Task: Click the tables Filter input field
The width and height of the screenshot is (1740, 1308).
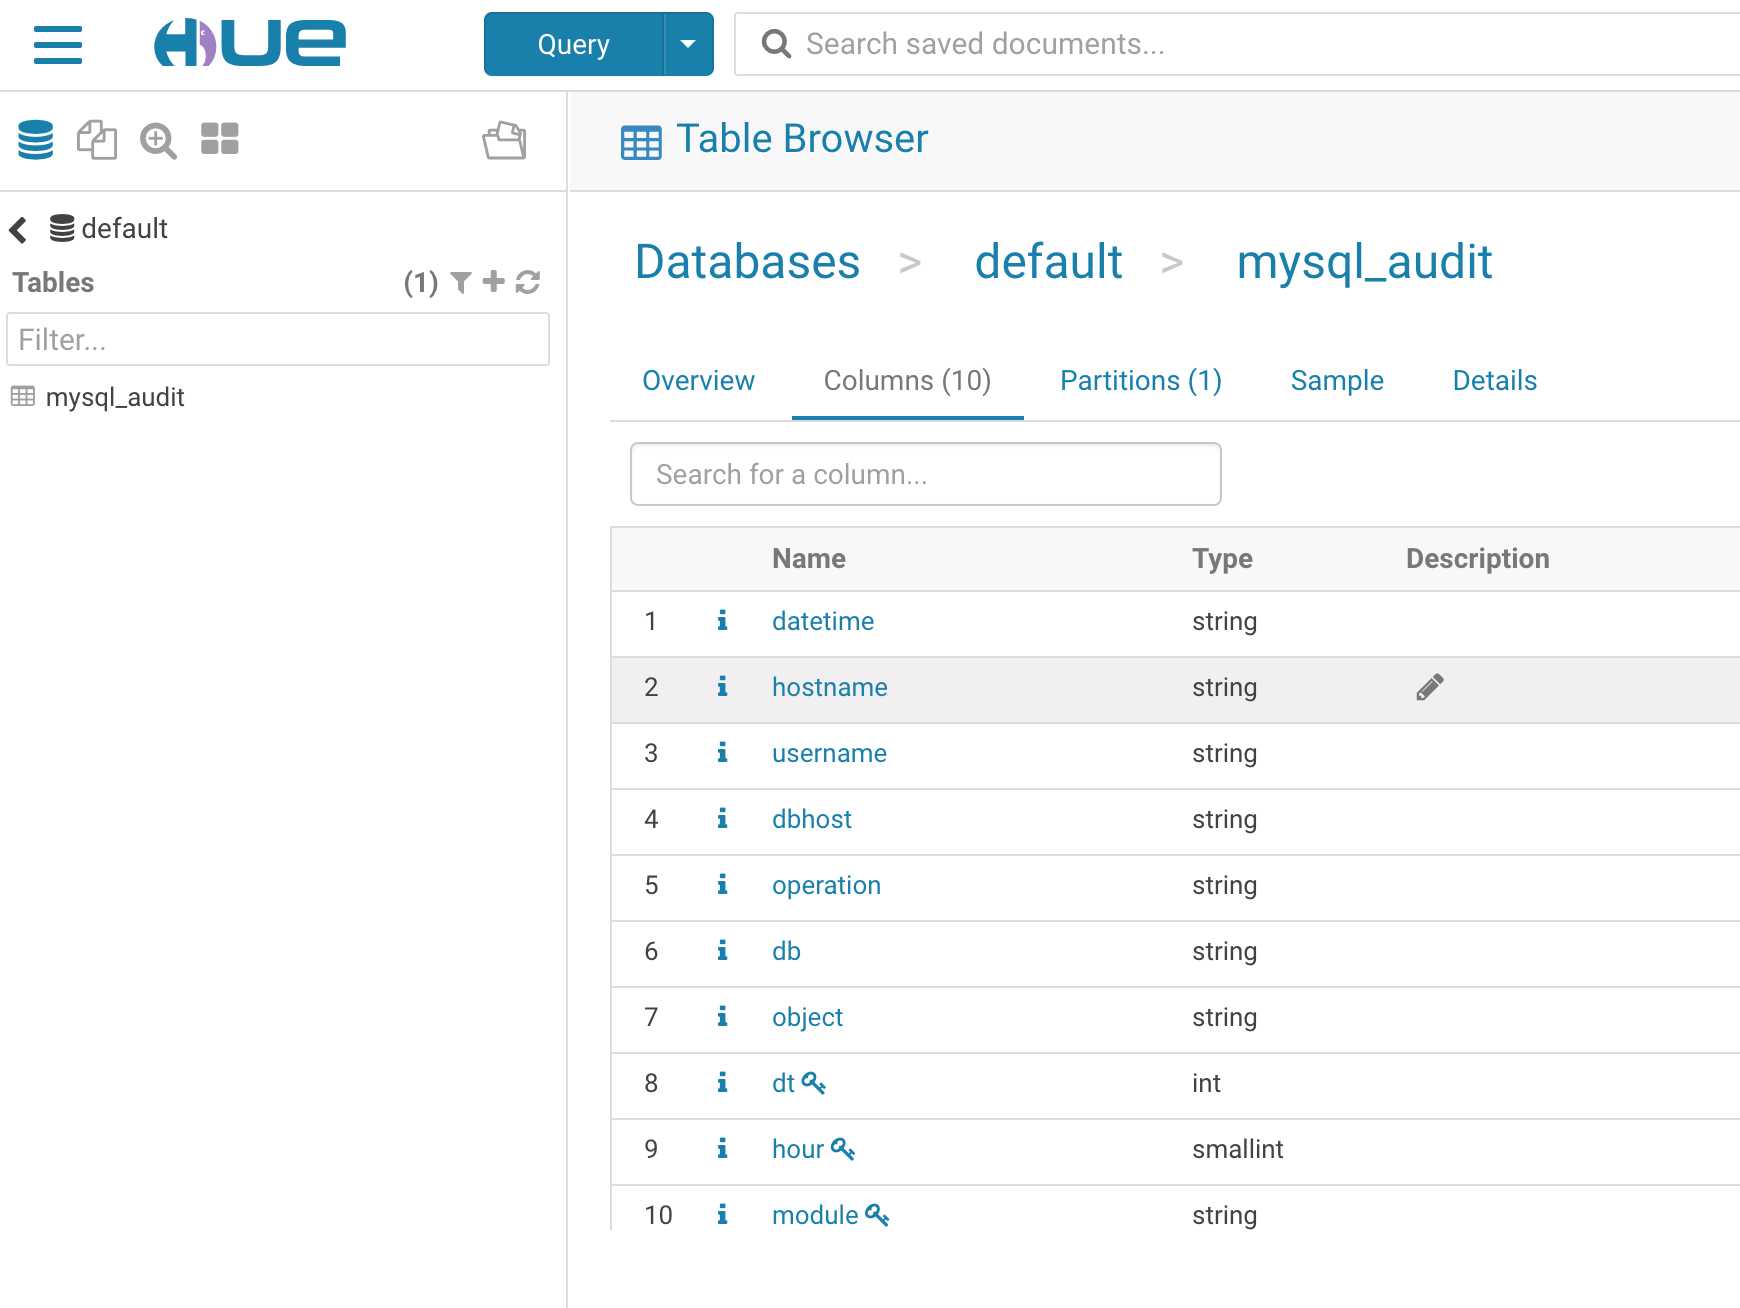Action: click(278, 339)
